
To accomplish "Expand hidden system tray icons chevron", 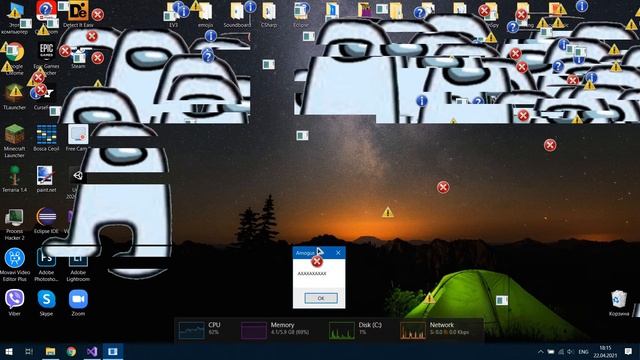I will click(x=541, y=351).
